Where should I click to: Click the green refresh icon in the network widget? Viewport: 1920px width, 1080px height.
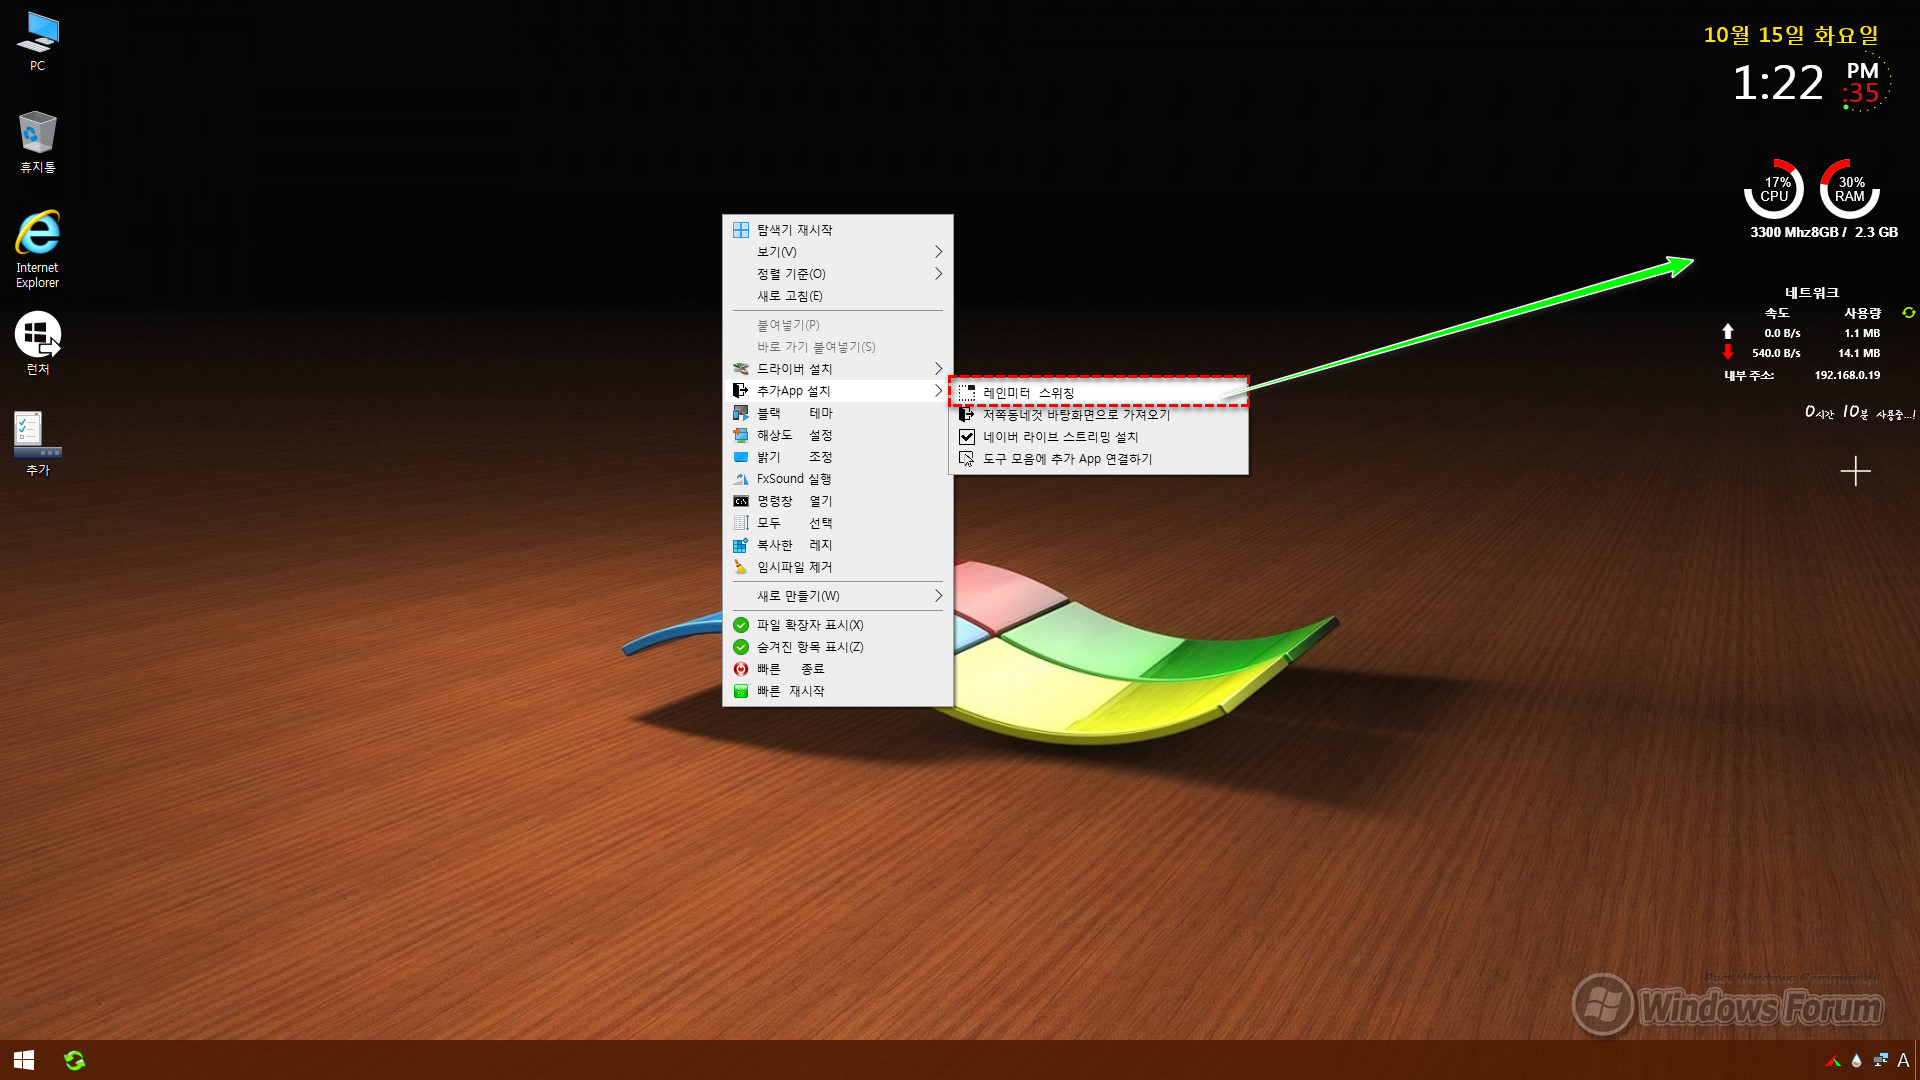click(1908, 313)
